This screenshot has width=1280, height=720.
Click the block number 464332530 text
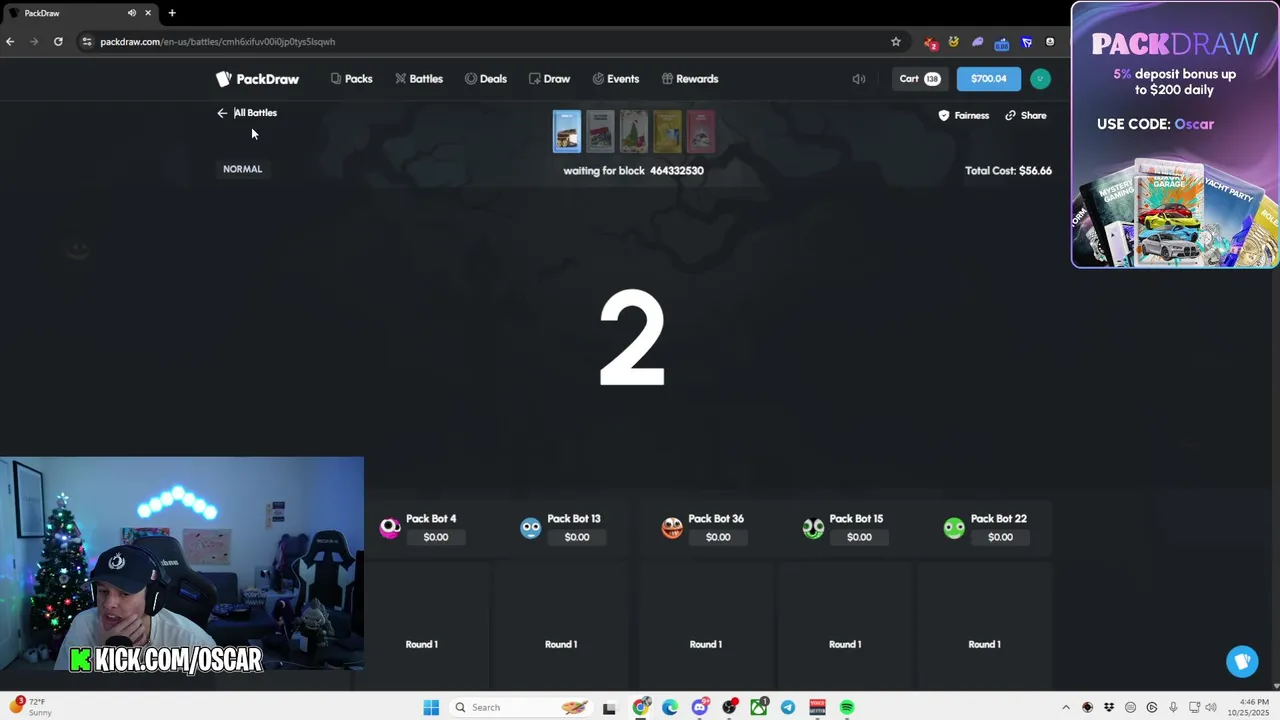(677, 171)
